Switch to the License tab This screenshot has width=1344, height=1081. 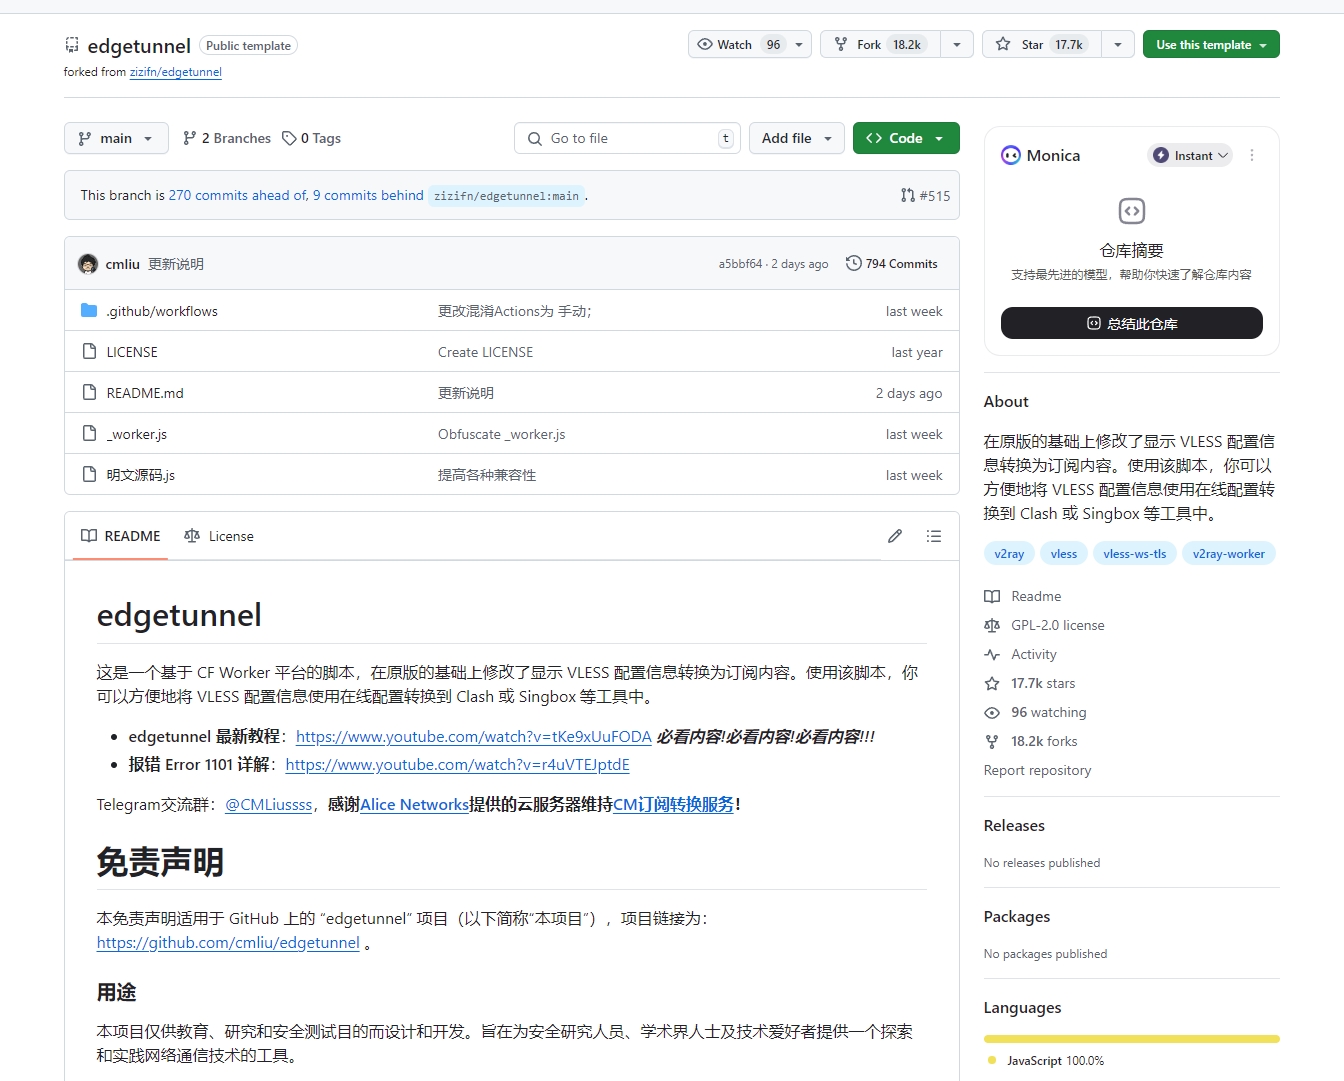click(x=219, y=536)
